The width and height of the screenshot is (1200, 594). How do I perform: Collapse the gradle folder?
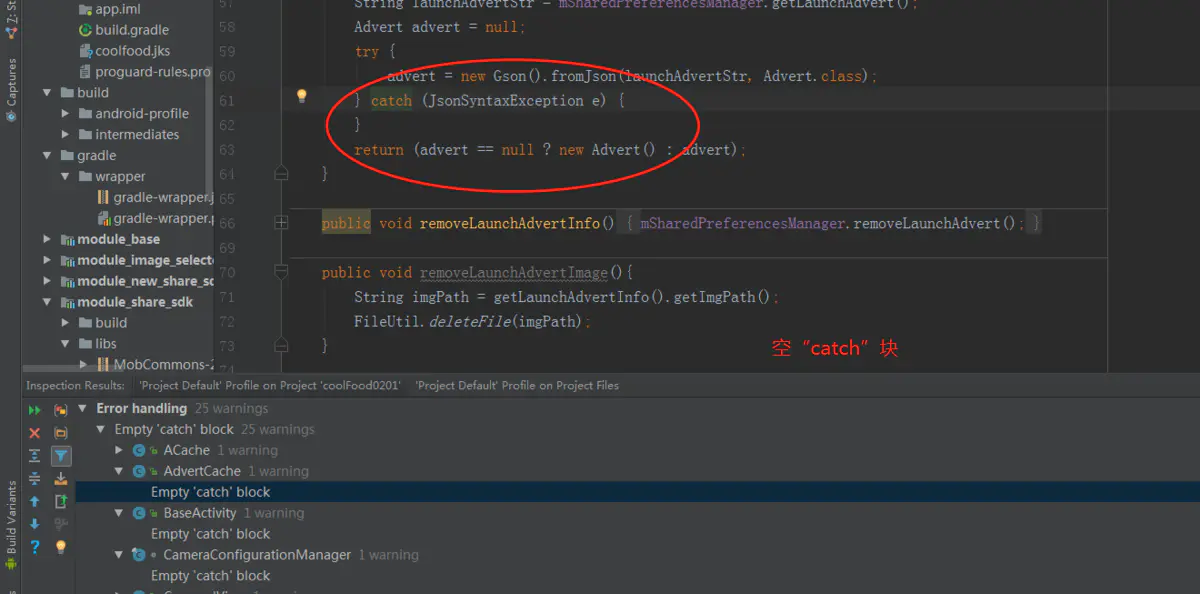(47, 156)
